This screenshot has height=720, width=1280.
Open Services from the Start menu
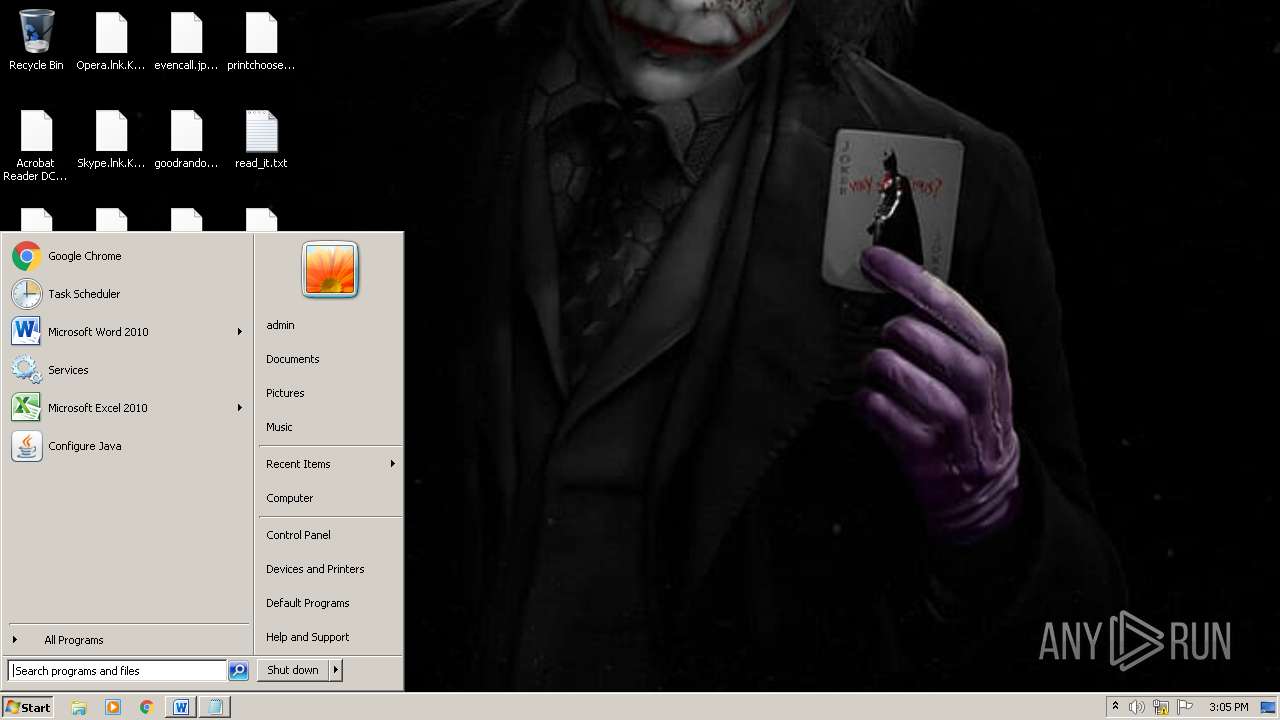click(127, 370)
